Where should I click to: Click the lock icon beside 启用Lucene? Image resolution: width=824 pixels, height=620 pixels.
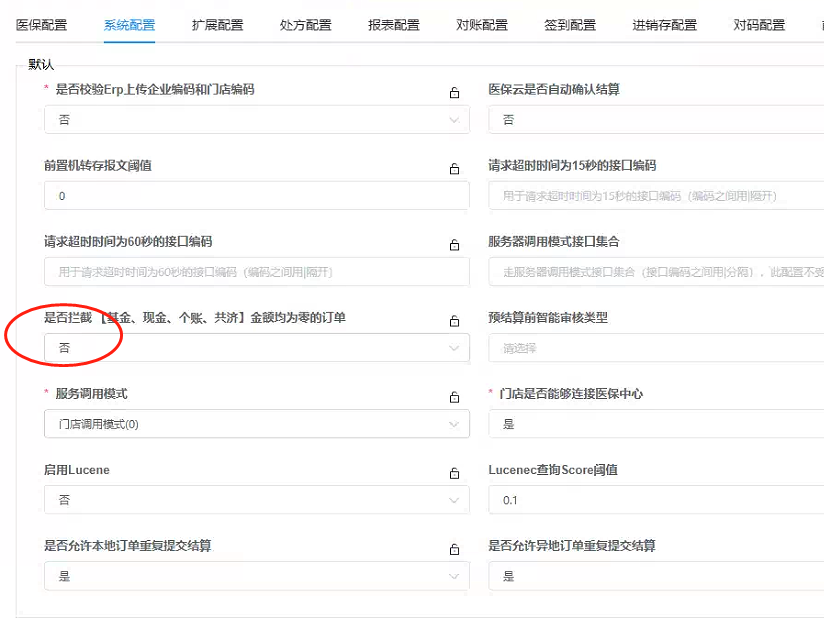[x=455, y=471]
